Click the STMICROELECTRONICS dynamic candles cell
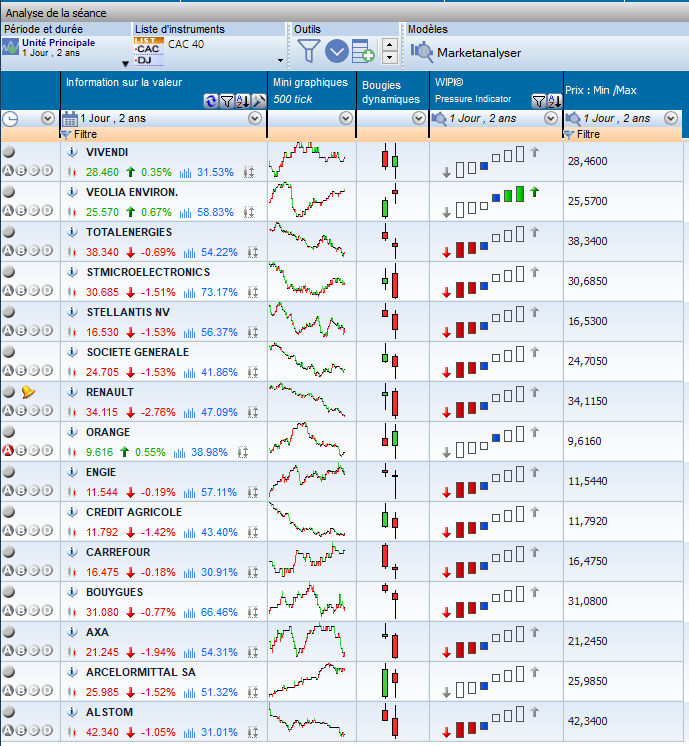Screen dimensions: 689x746 (x=393, y=281)
